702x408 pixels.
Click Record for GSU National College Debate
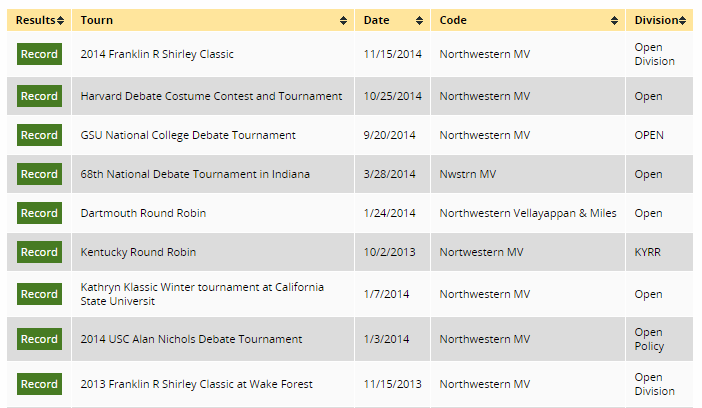click(x=39, y=135)
